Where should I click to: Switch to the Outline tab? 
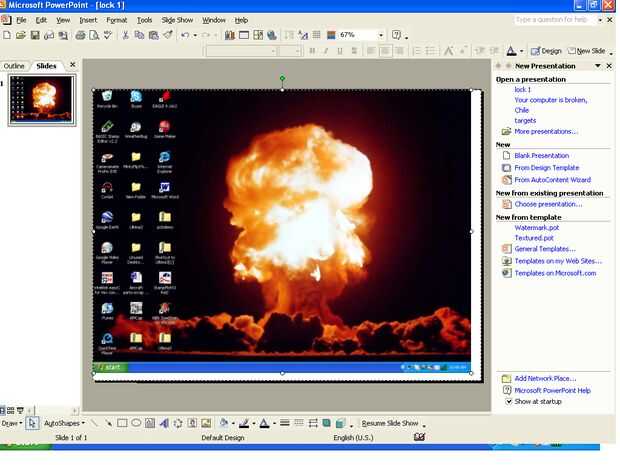pyautogui.click(x=14, y=66)
